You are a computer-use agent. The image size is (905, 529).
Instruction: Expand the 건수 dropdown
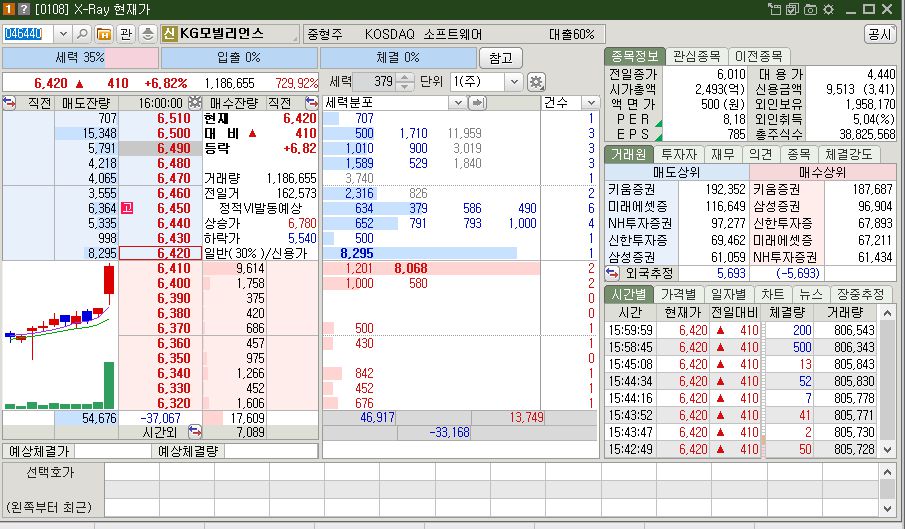pos(590,103)
